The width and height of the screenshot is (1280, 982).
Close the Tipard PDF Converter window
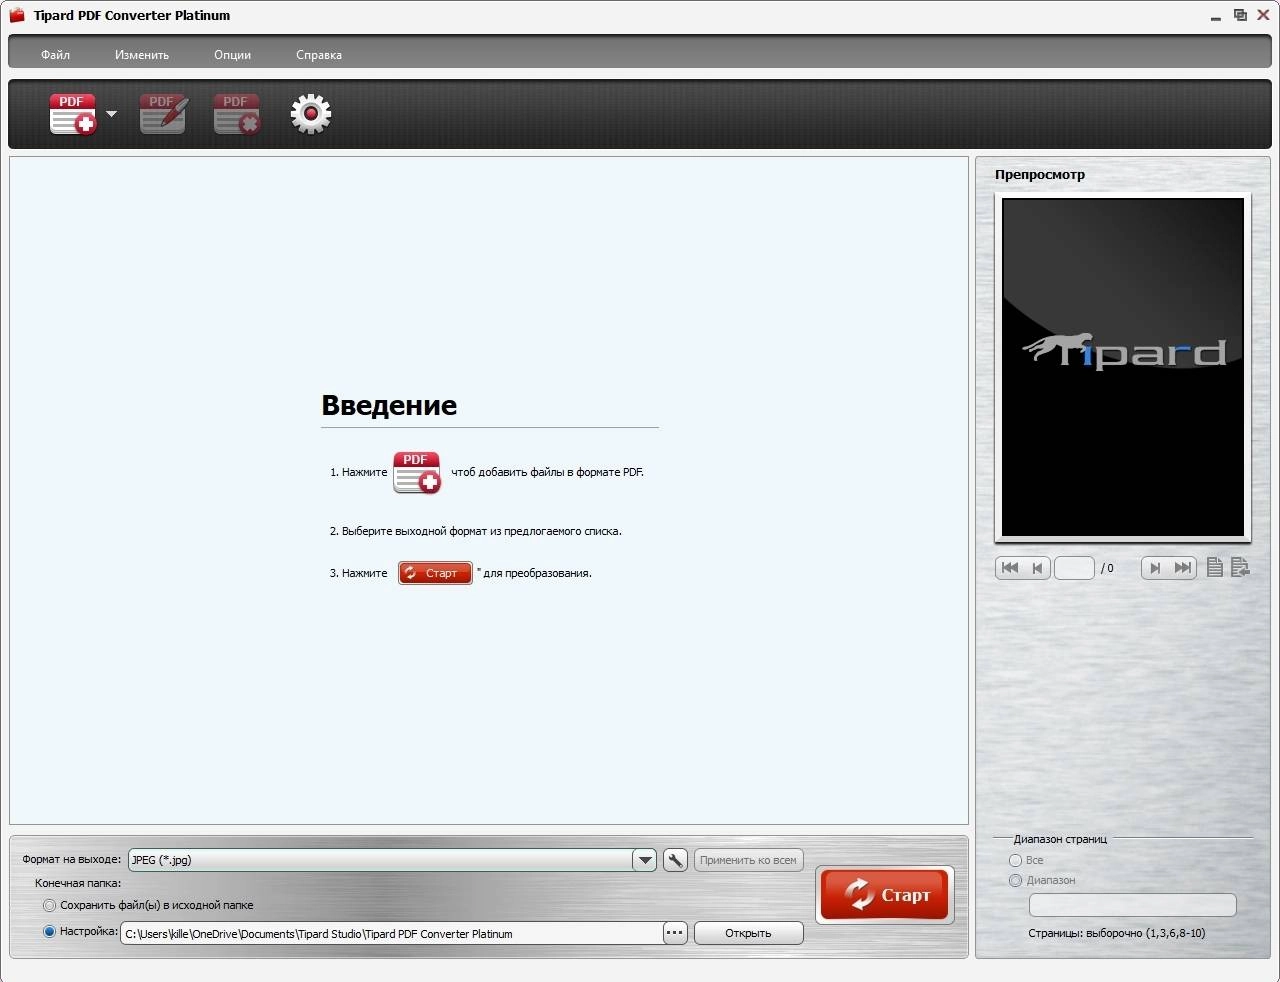pos(1263,15)
